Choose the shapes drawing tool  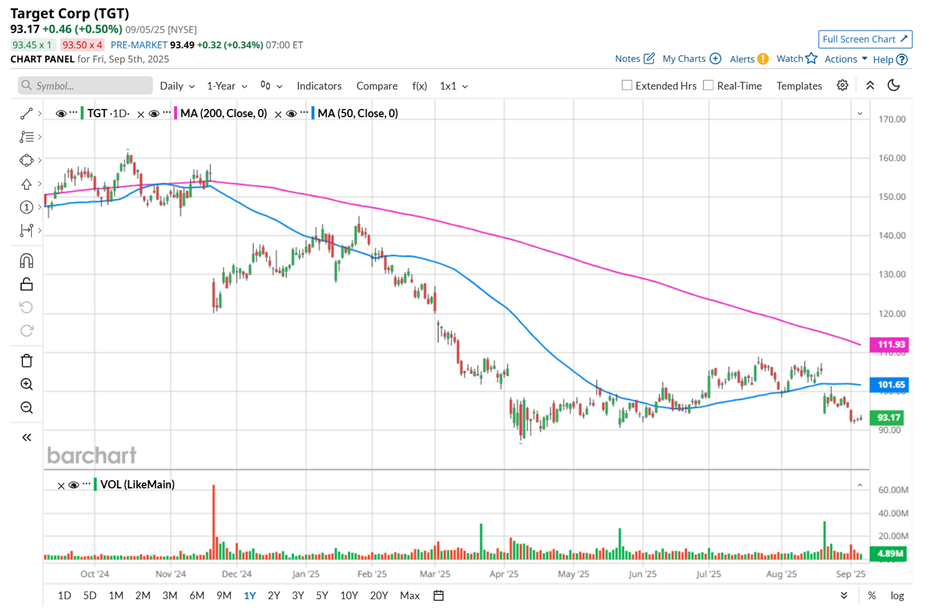point(26,160)
